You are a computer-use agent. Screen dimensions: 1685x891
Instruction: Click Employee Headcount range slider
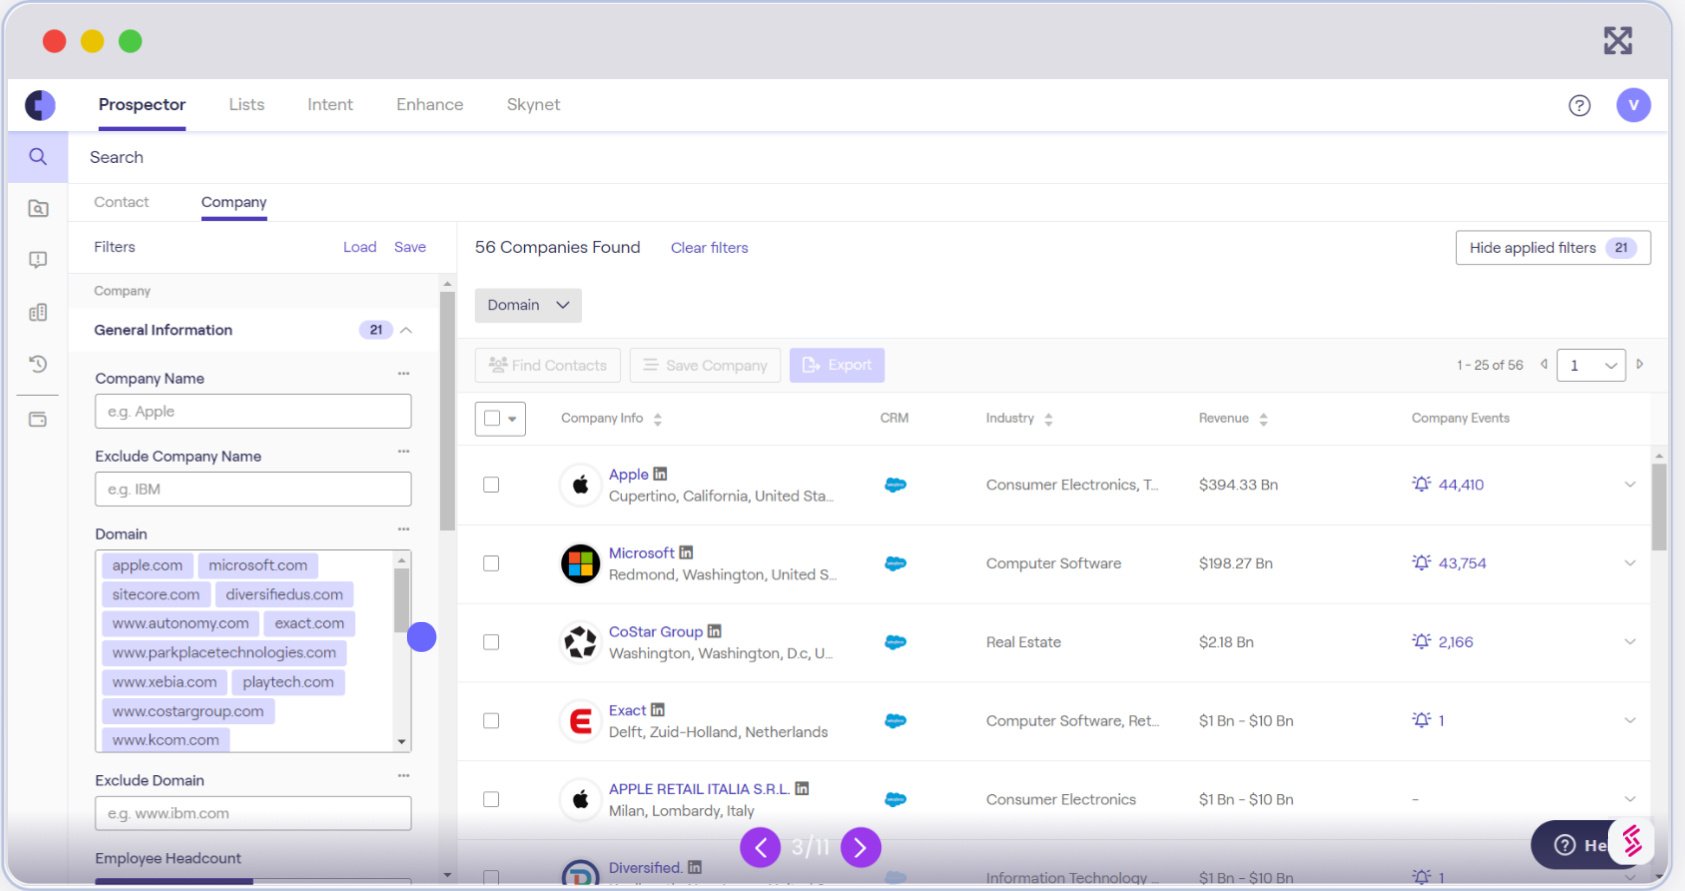(x=253, y=881)
